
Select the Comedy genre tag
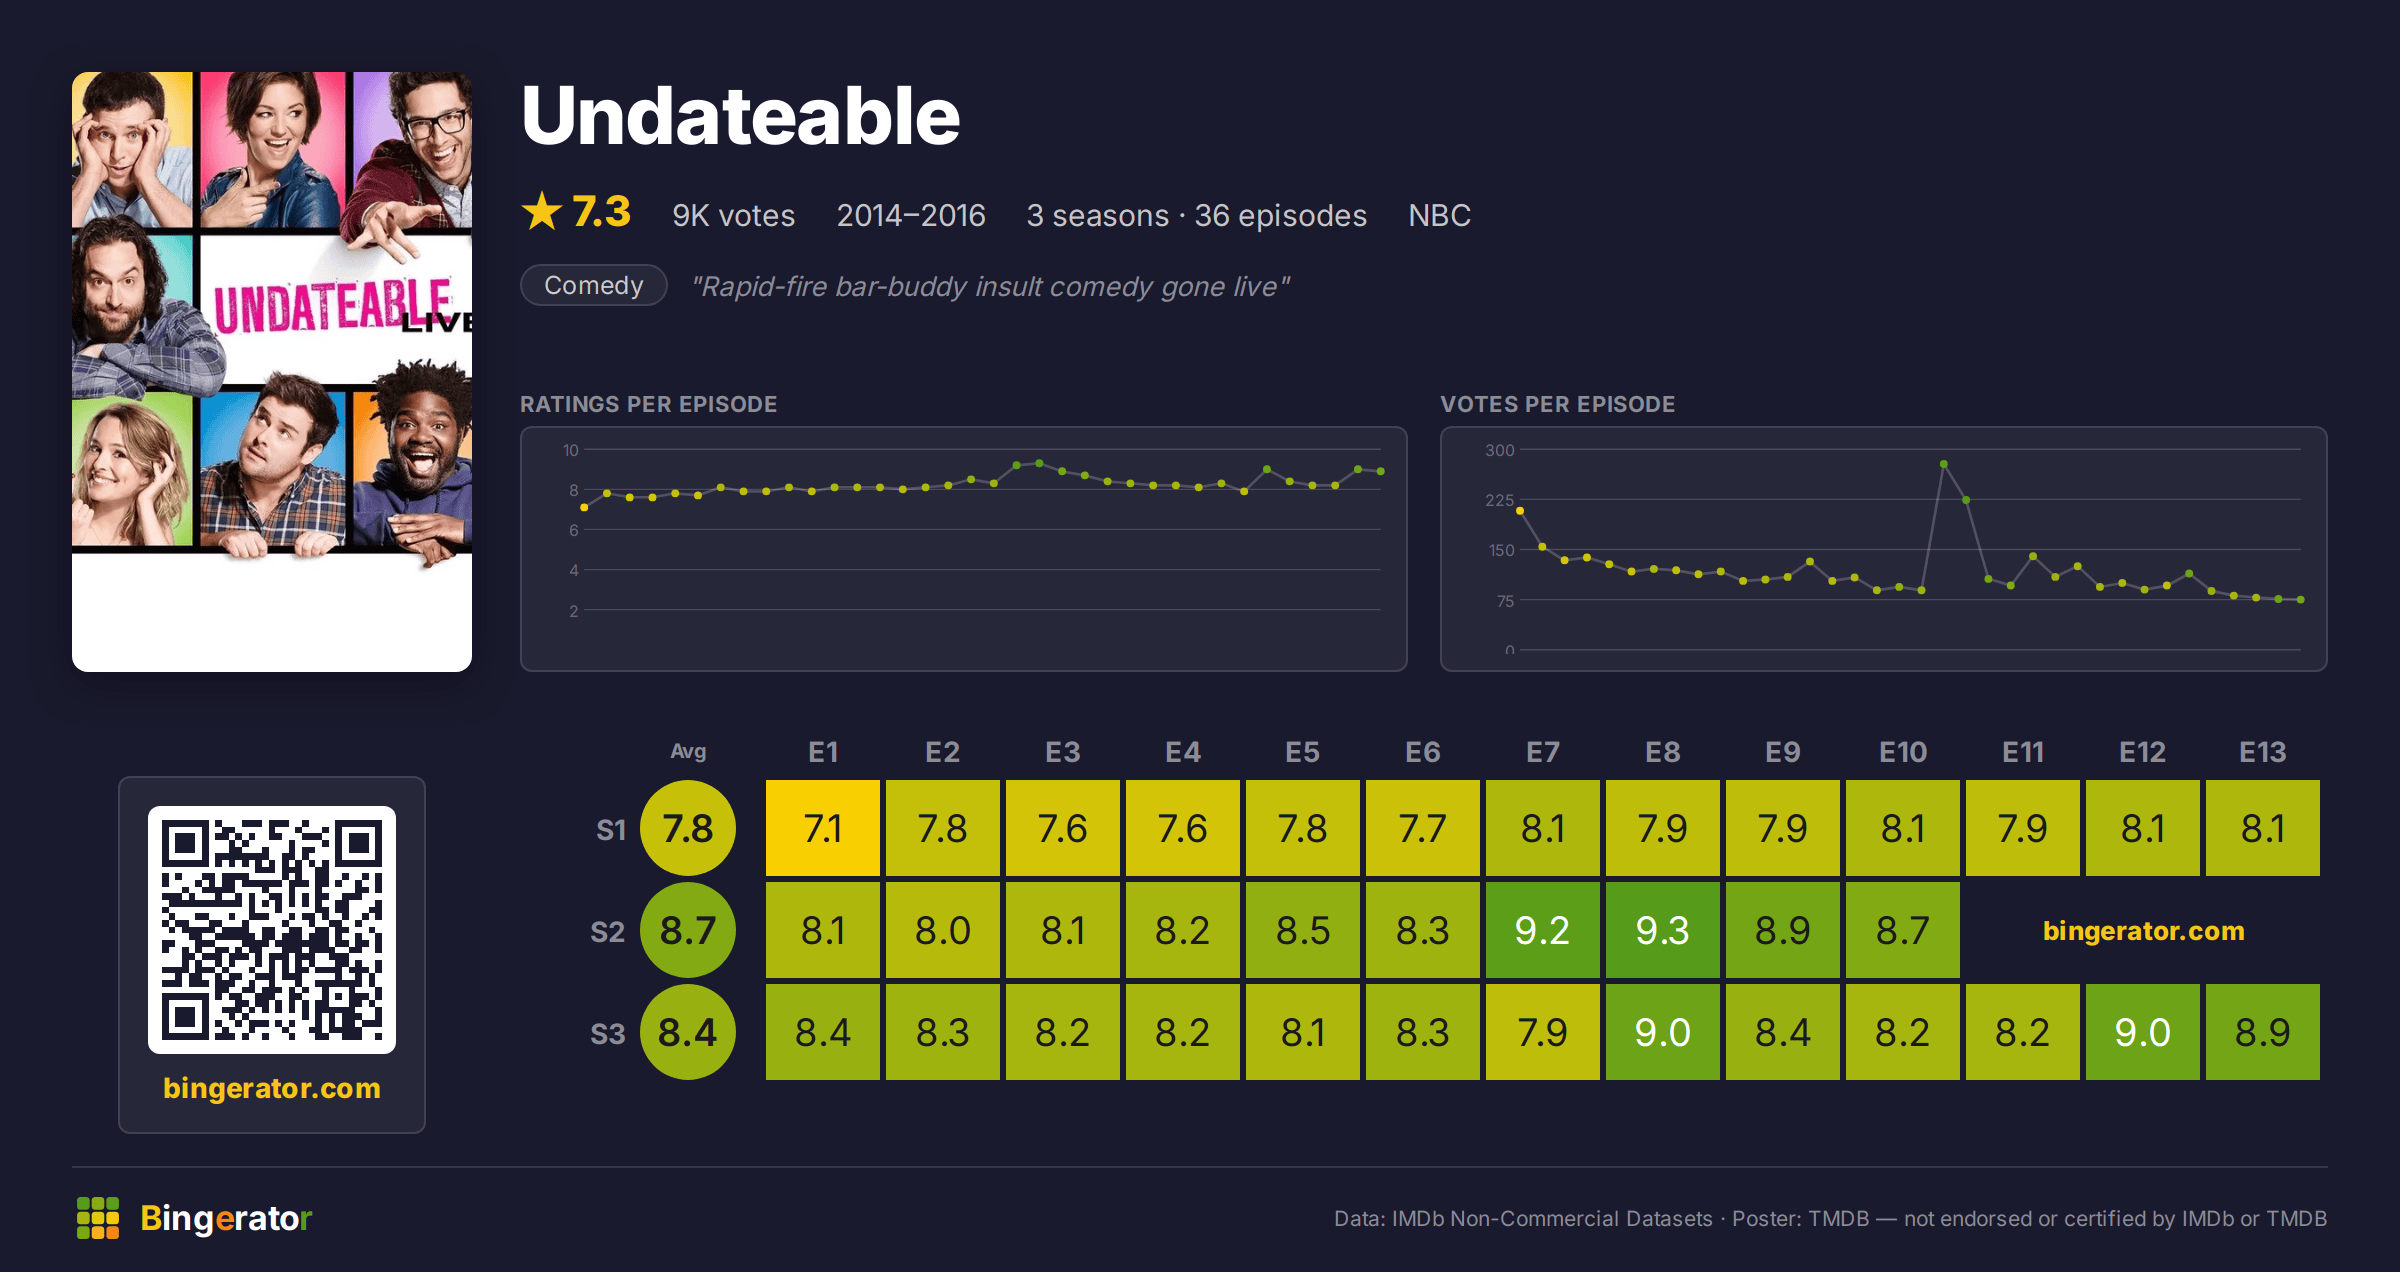click(594, 286)
